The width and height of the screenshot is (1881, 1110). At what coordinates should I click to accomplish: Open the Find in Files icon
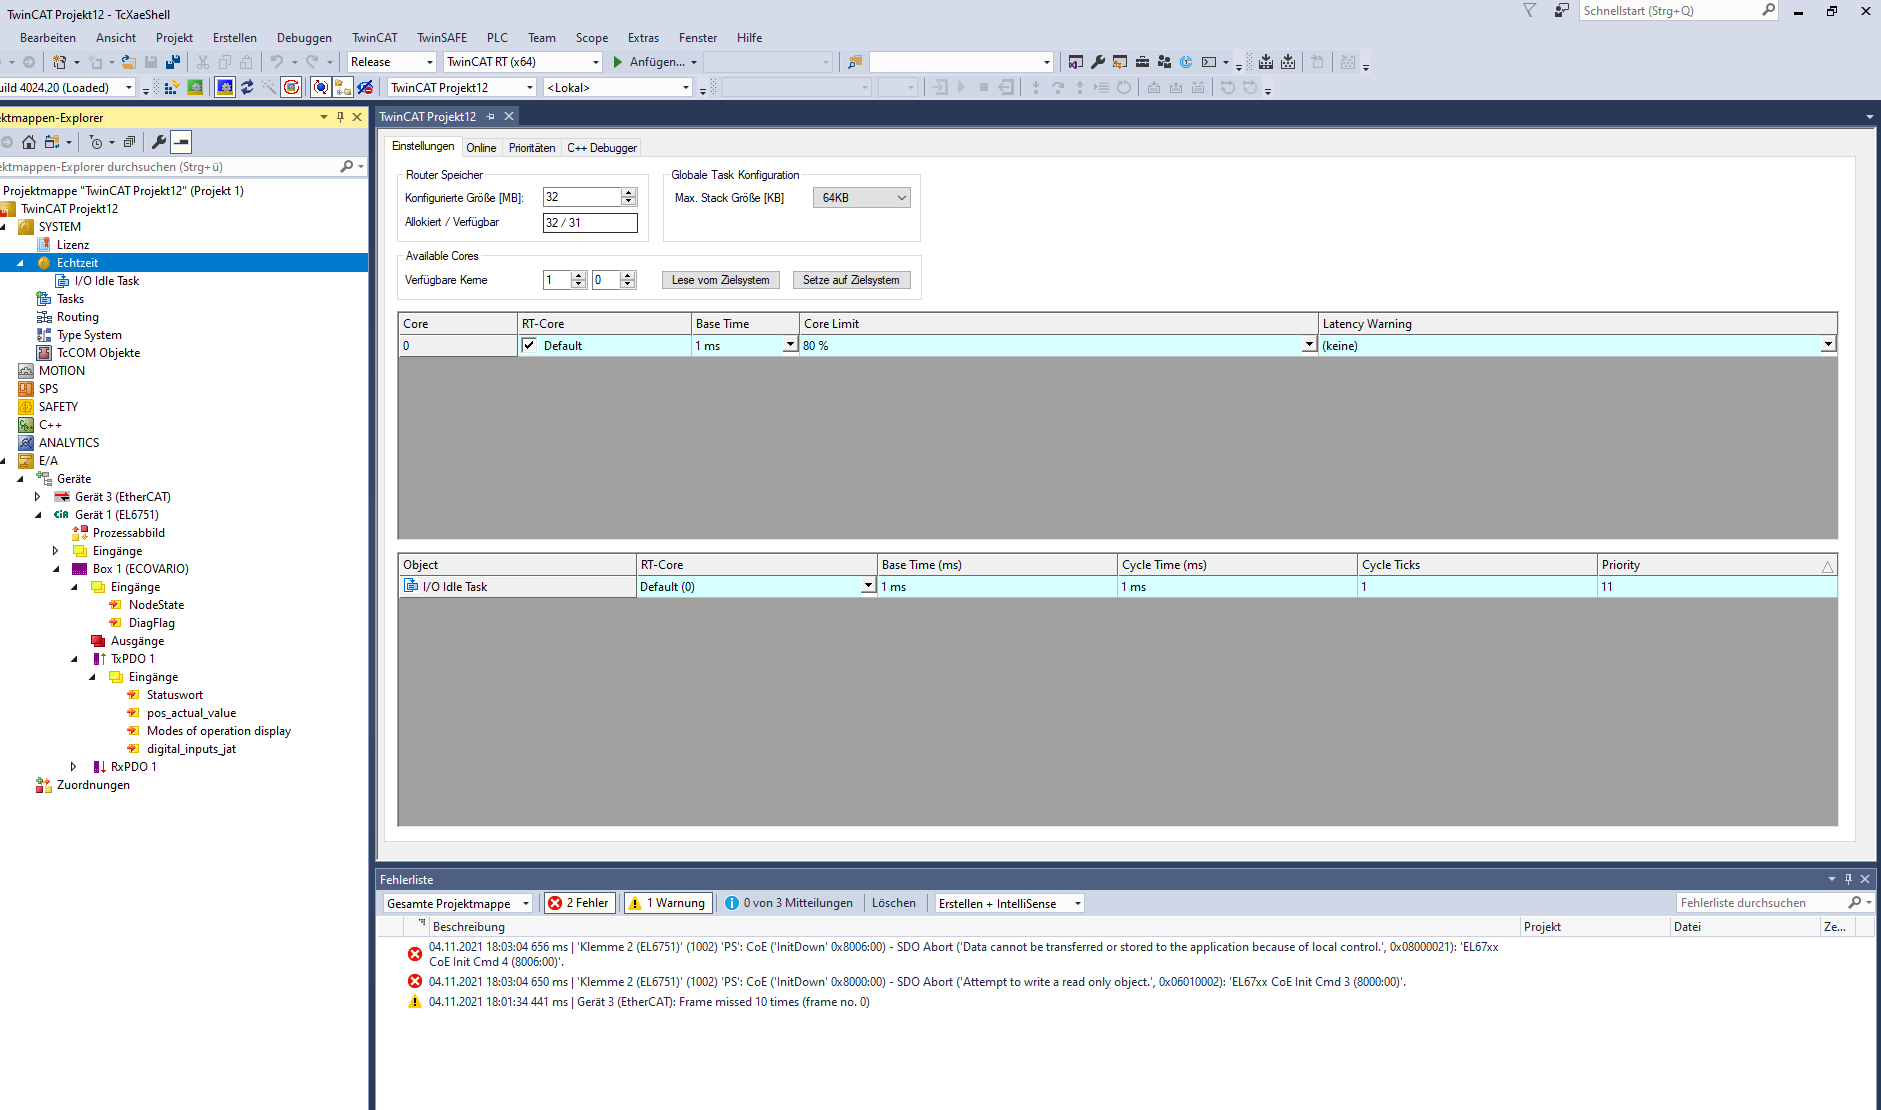click(x=855, y=61)
